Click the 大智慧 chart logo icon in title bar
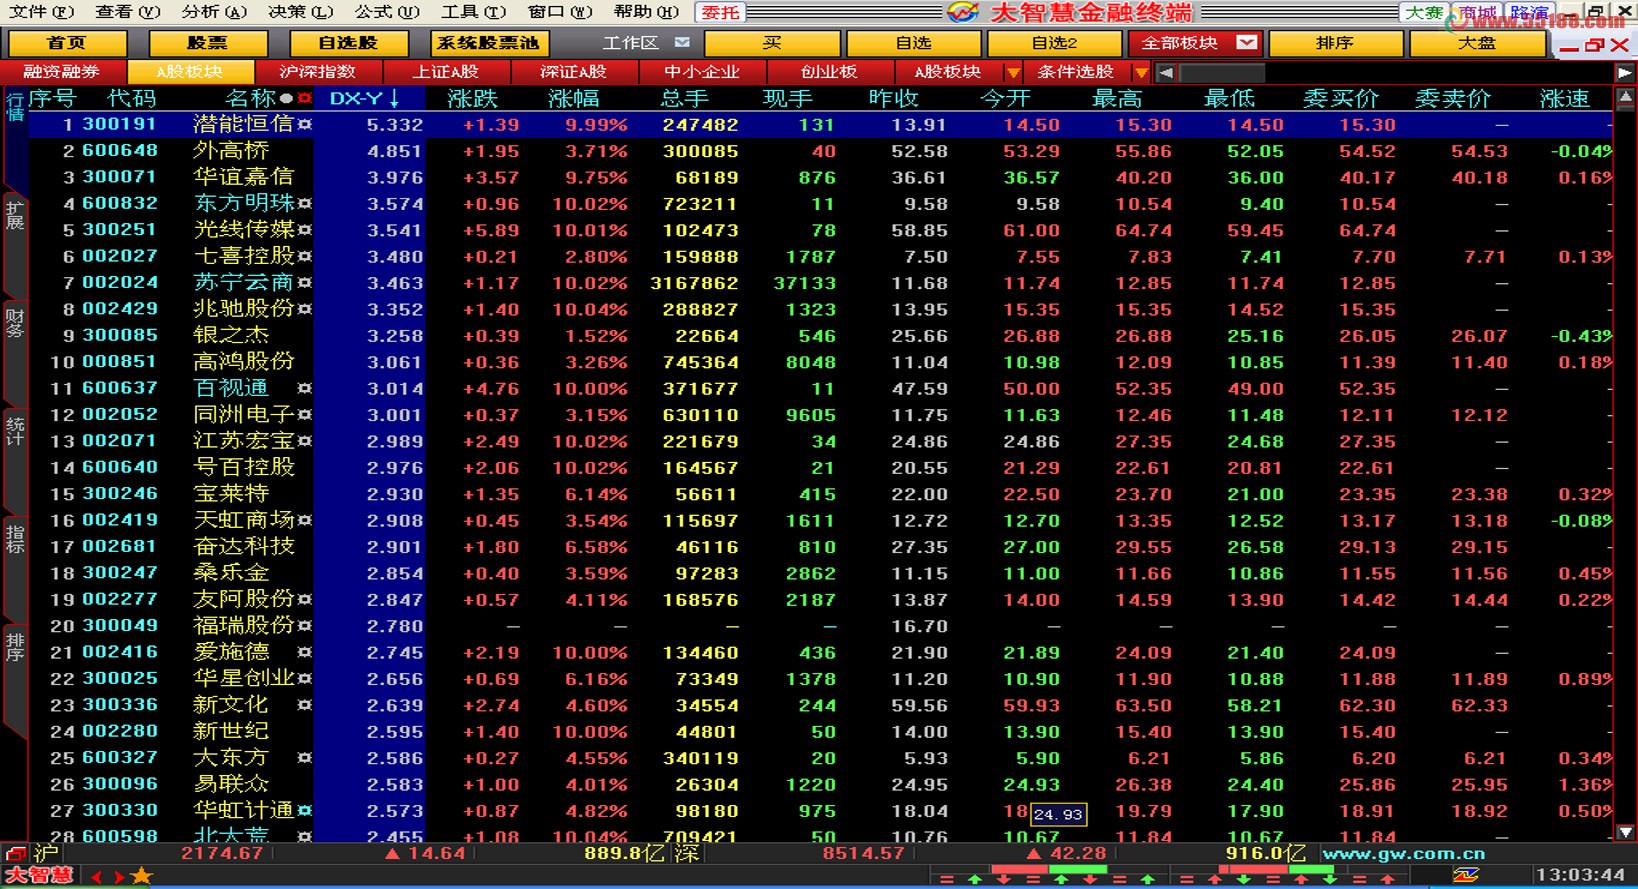Image resolution: width=1638 pixels, height=889 pixels. click(x=962, y=12)
